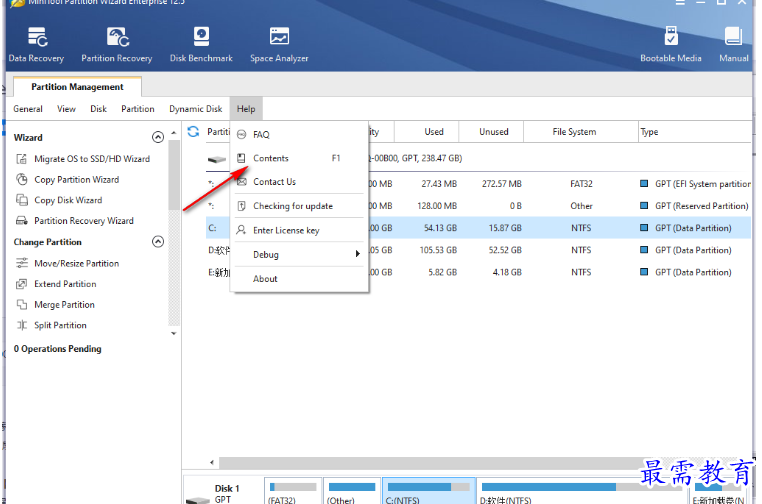Sort by the Used column header
The width and height of the screenshot is (762, 504).
click(427, 132)
